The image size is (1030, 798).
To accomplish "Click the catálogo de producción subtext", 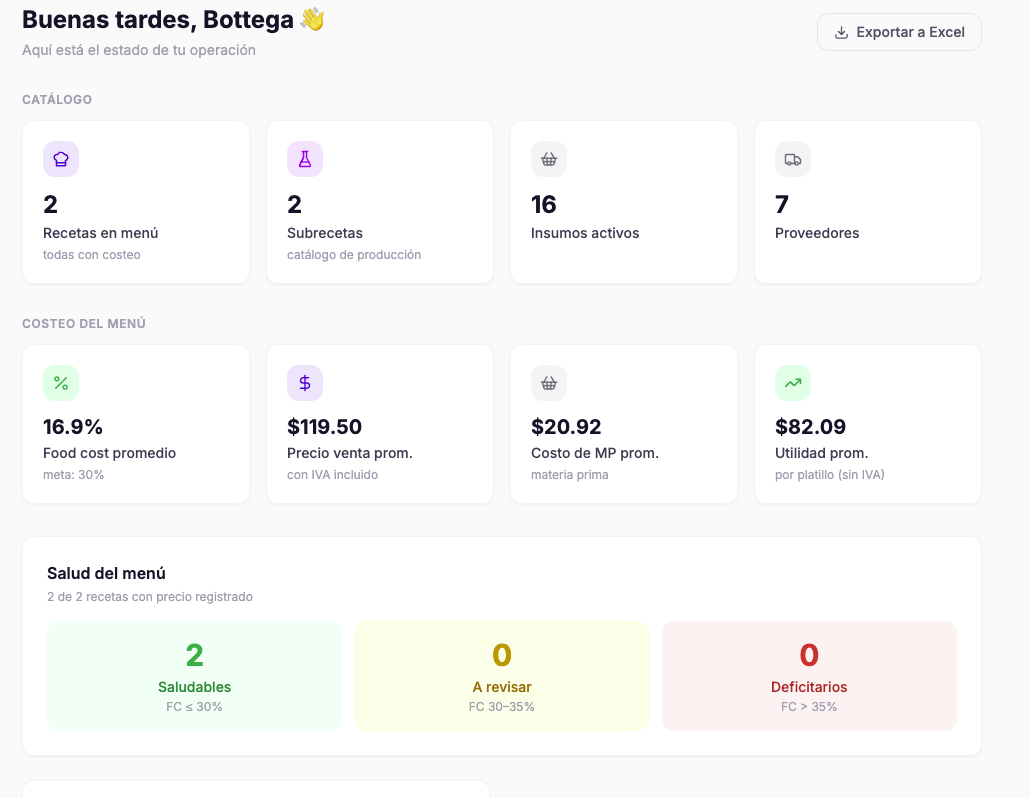I will pyautogui.click(x=354, y=255).
